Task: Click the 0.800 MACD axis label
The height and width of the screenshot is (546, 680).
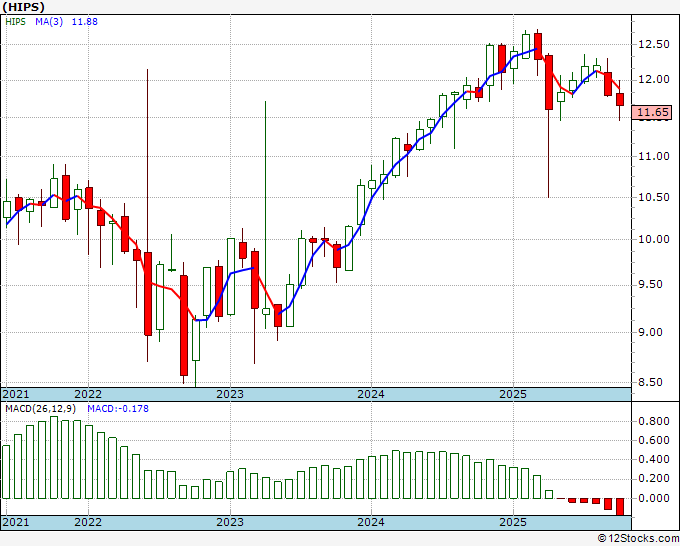Action: 654,421
